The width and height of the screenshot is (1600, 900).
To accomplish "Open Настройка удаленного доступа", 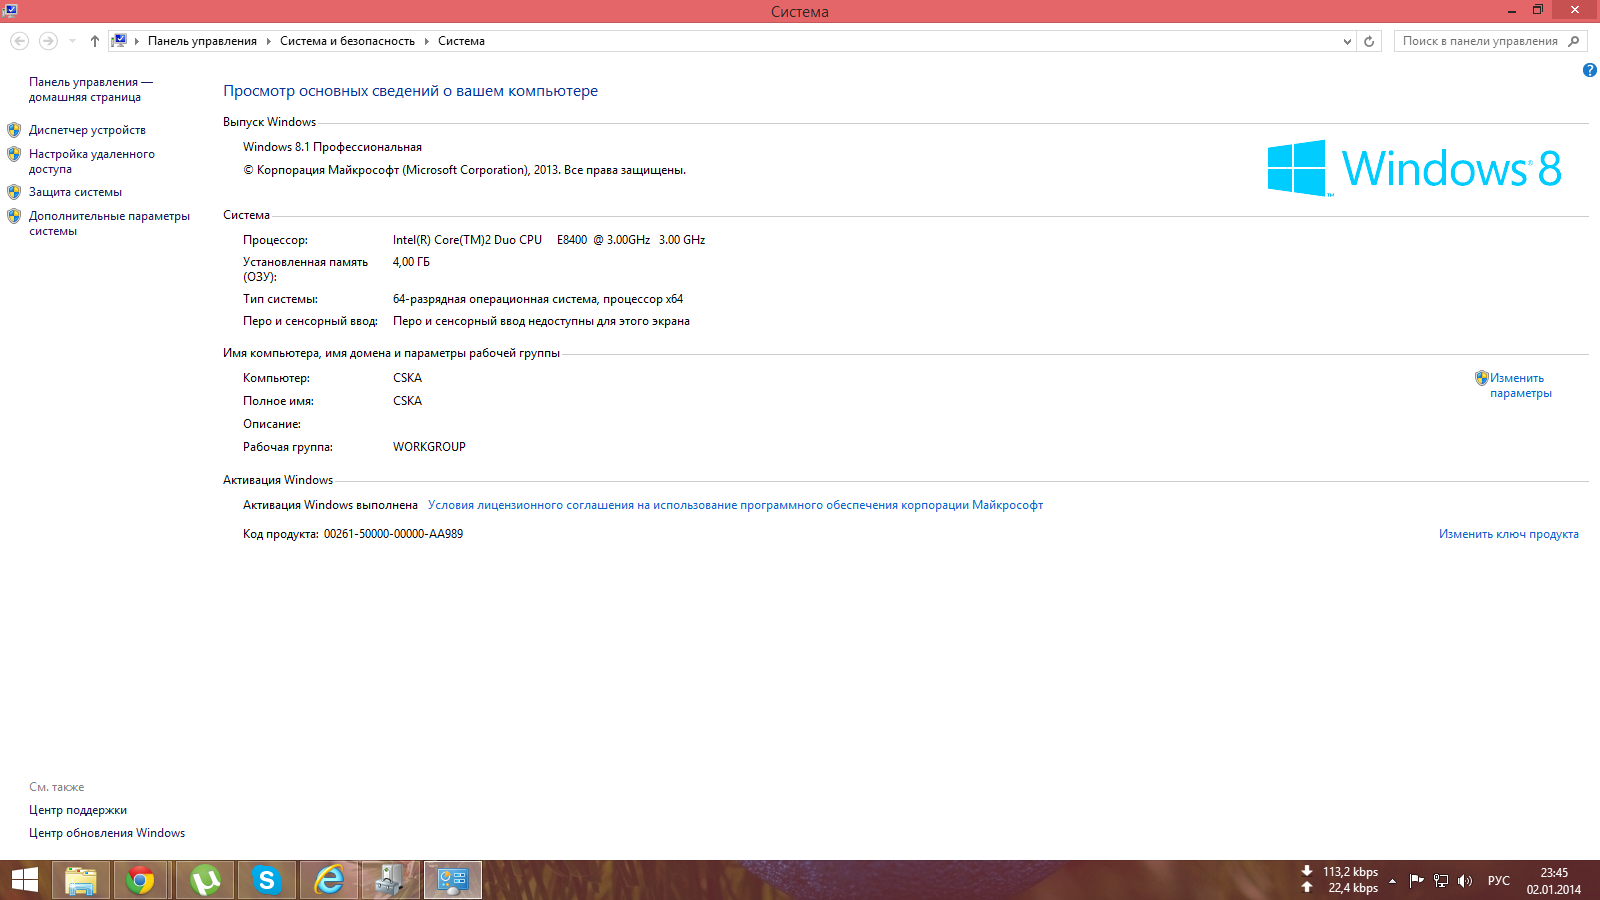I will tap(92, 161).
